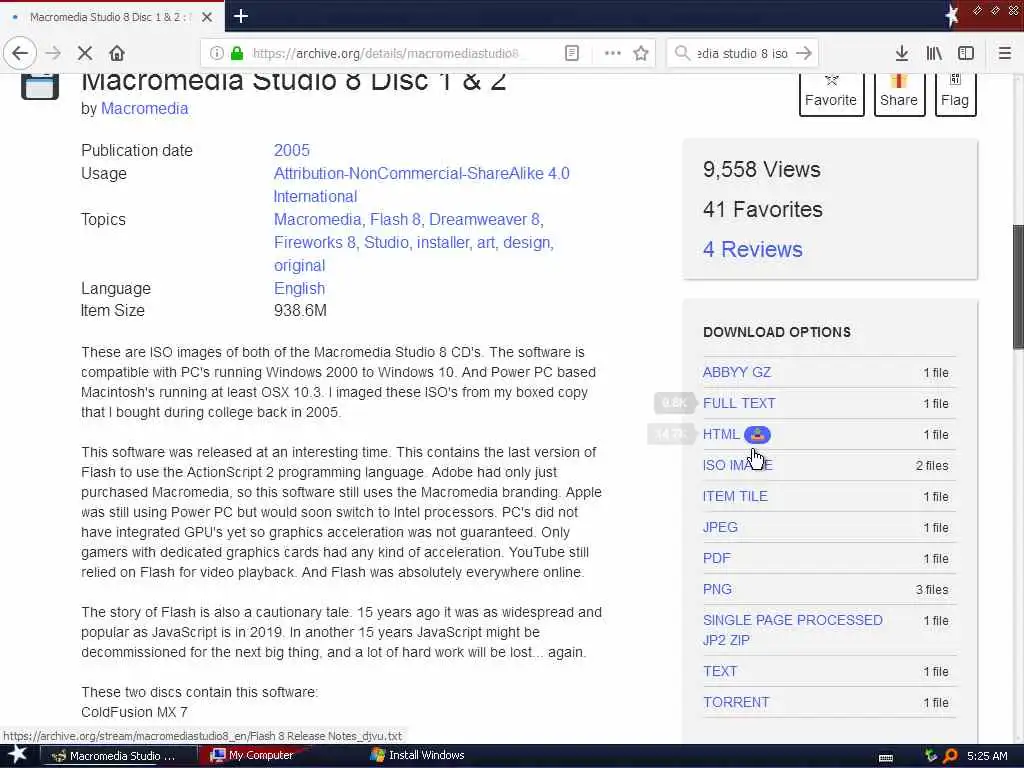Click the search magnifier icon in the search box

(x=682, y=53)
